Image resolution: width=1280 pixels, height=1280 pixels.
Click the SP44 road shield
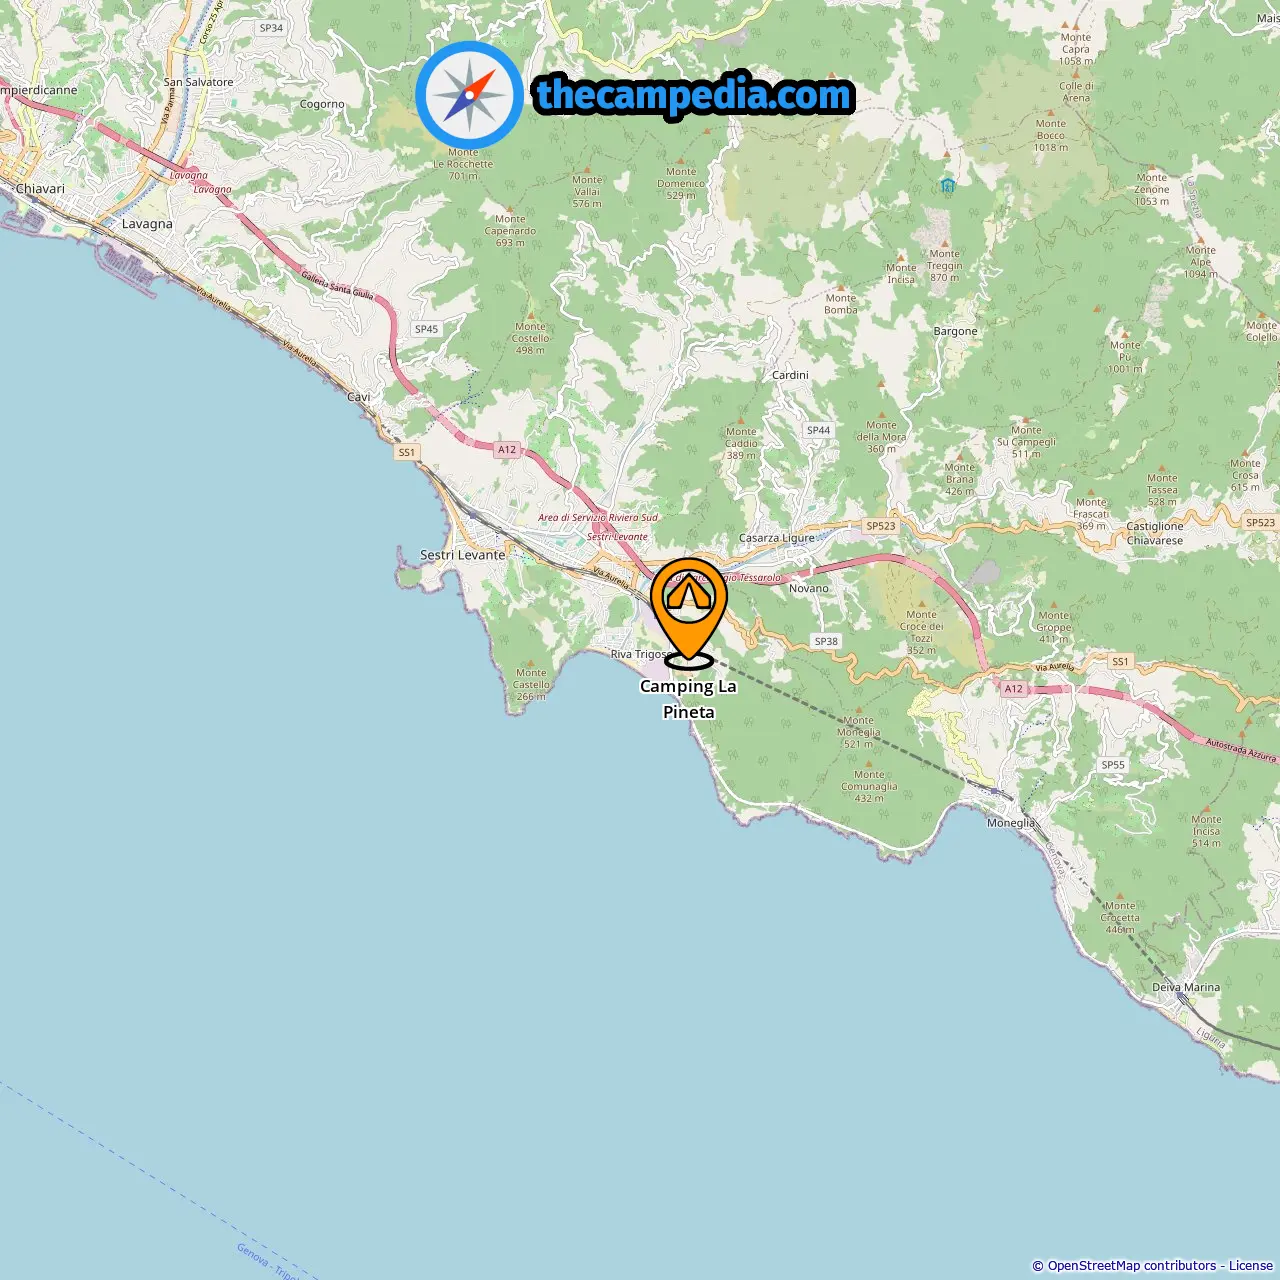click(x=818, y=430)
